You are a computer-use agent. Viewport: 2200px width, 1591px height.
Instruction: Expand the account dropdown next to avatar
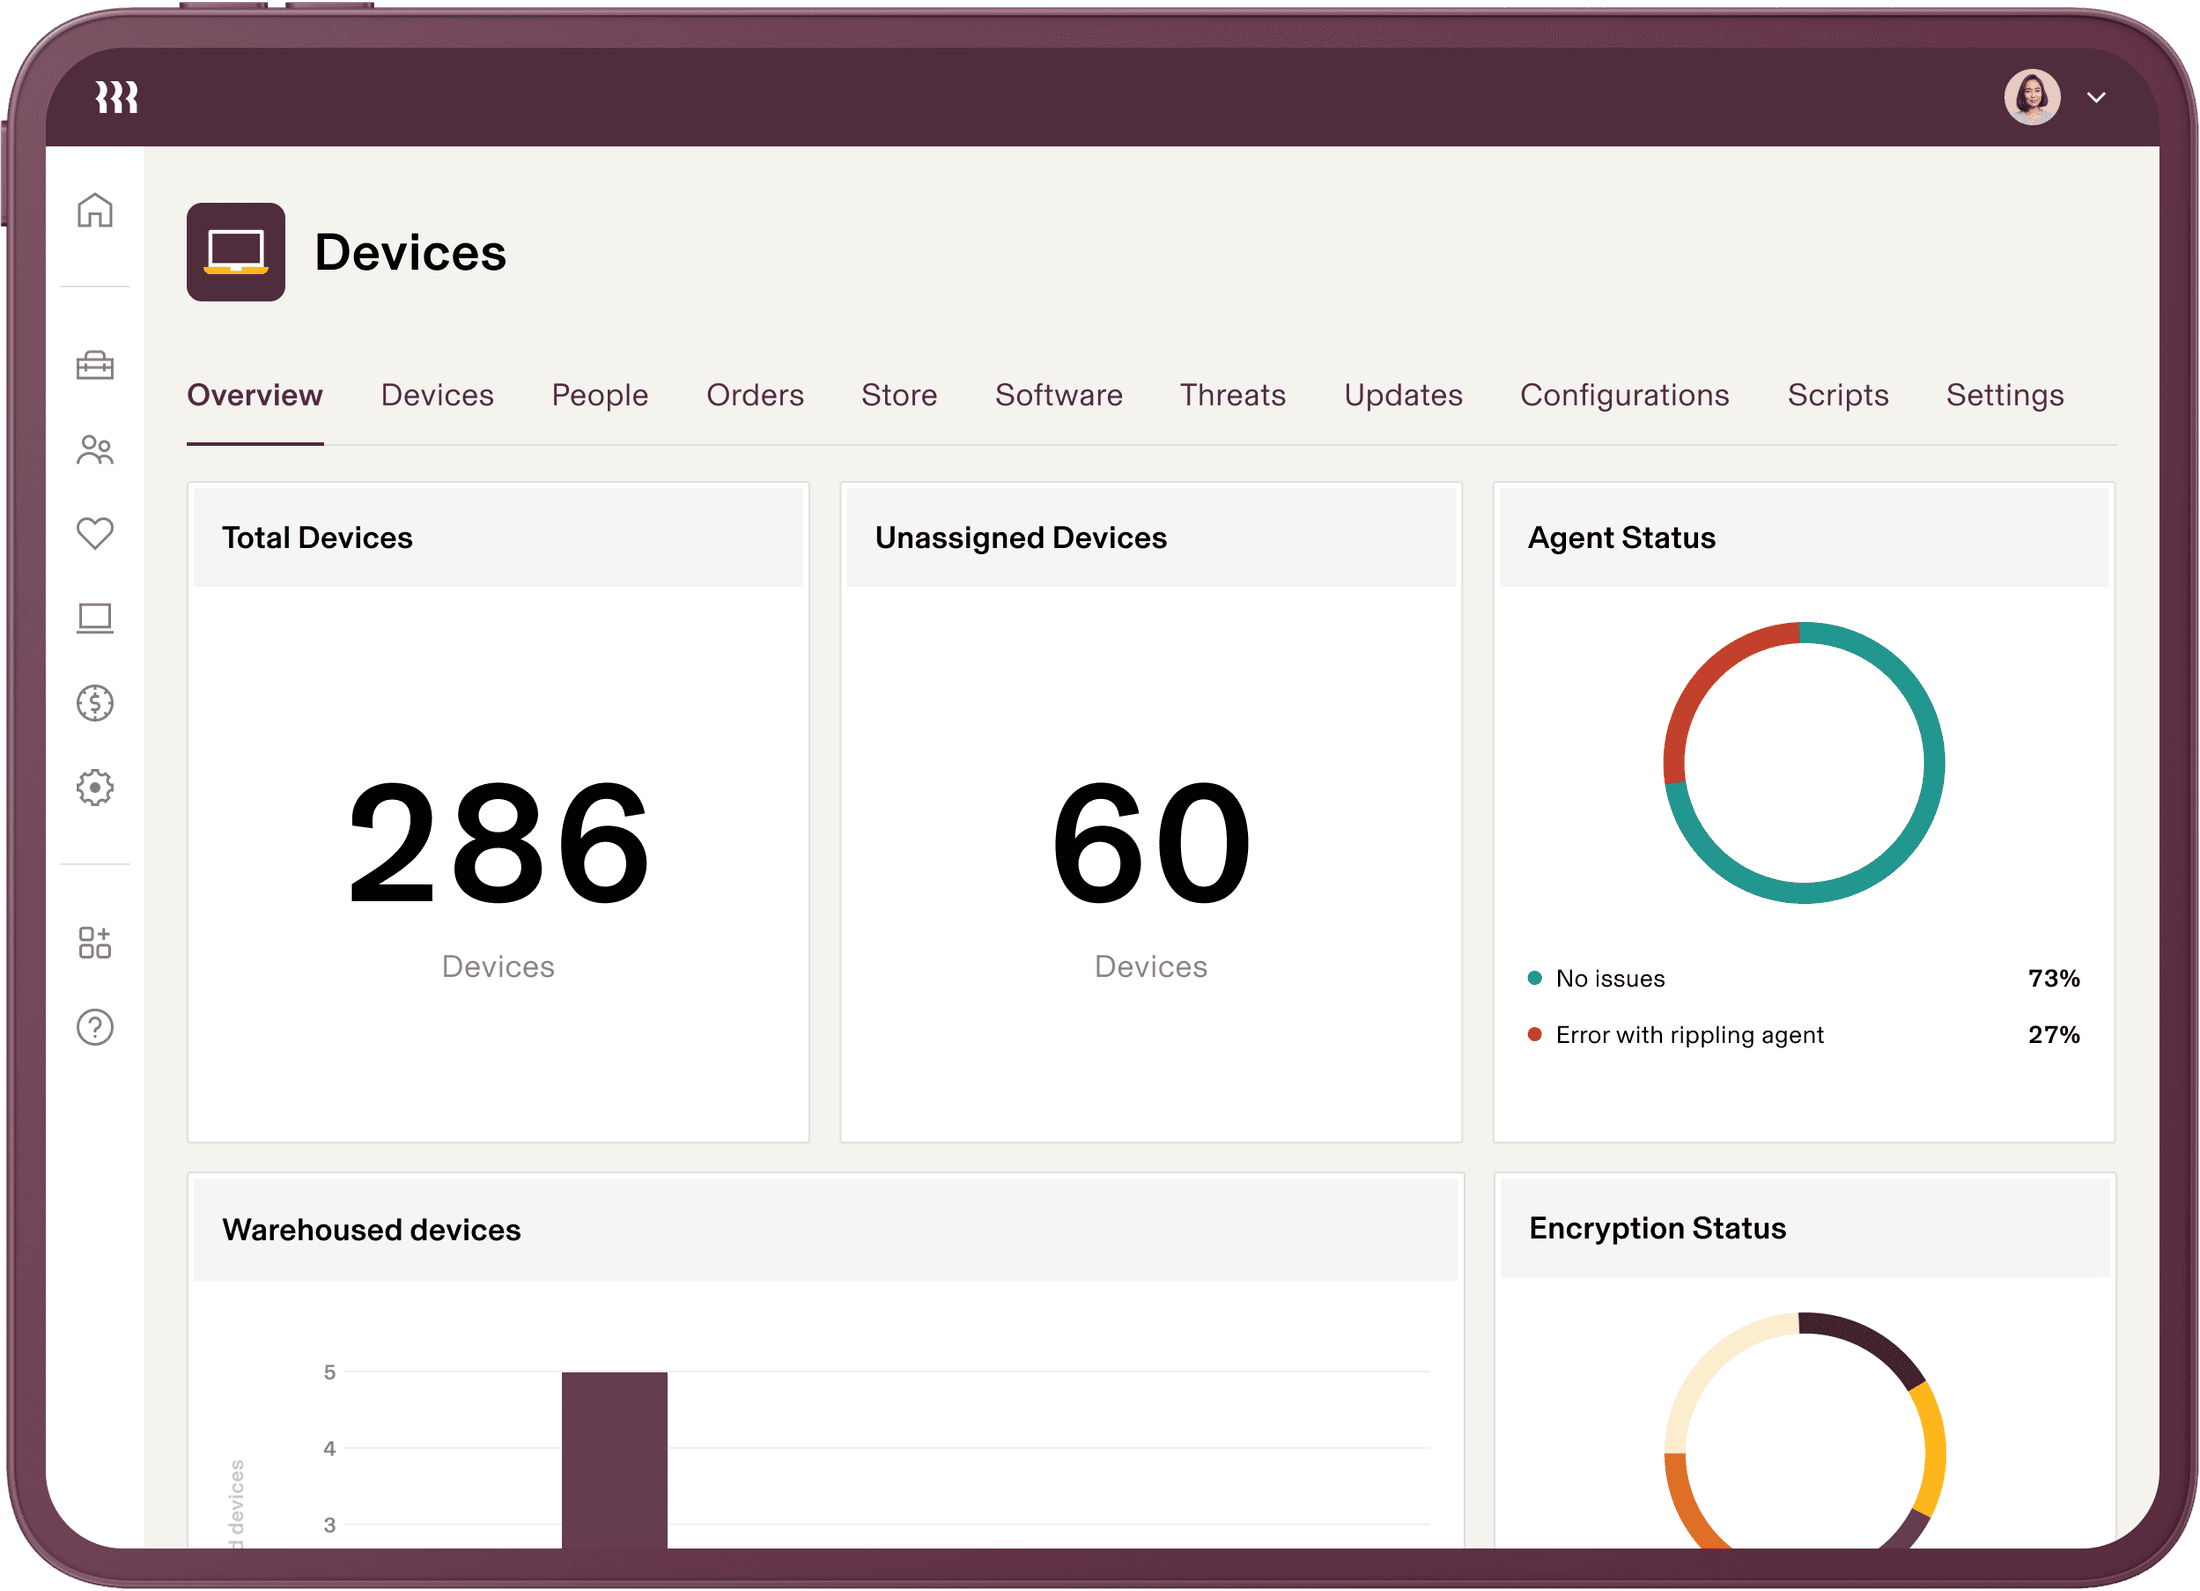[2097, 97]
